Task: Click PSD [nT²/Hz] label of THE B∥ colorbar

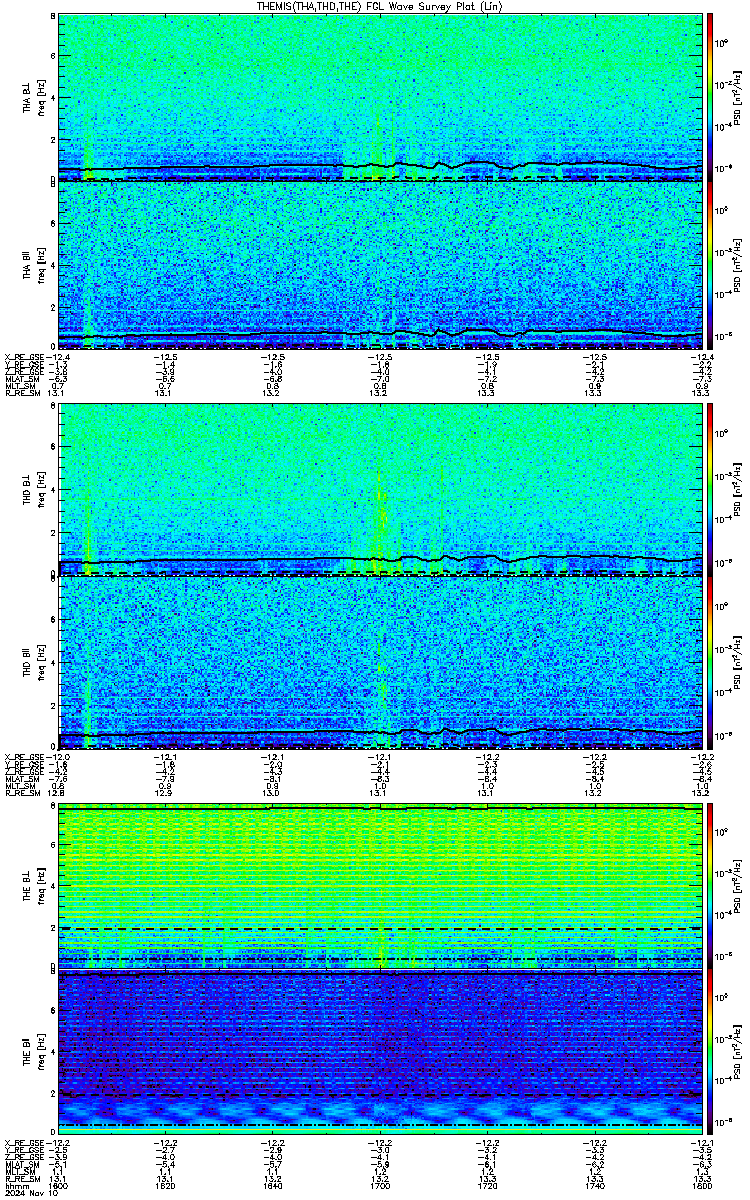Action: (x=736, y=1054)
